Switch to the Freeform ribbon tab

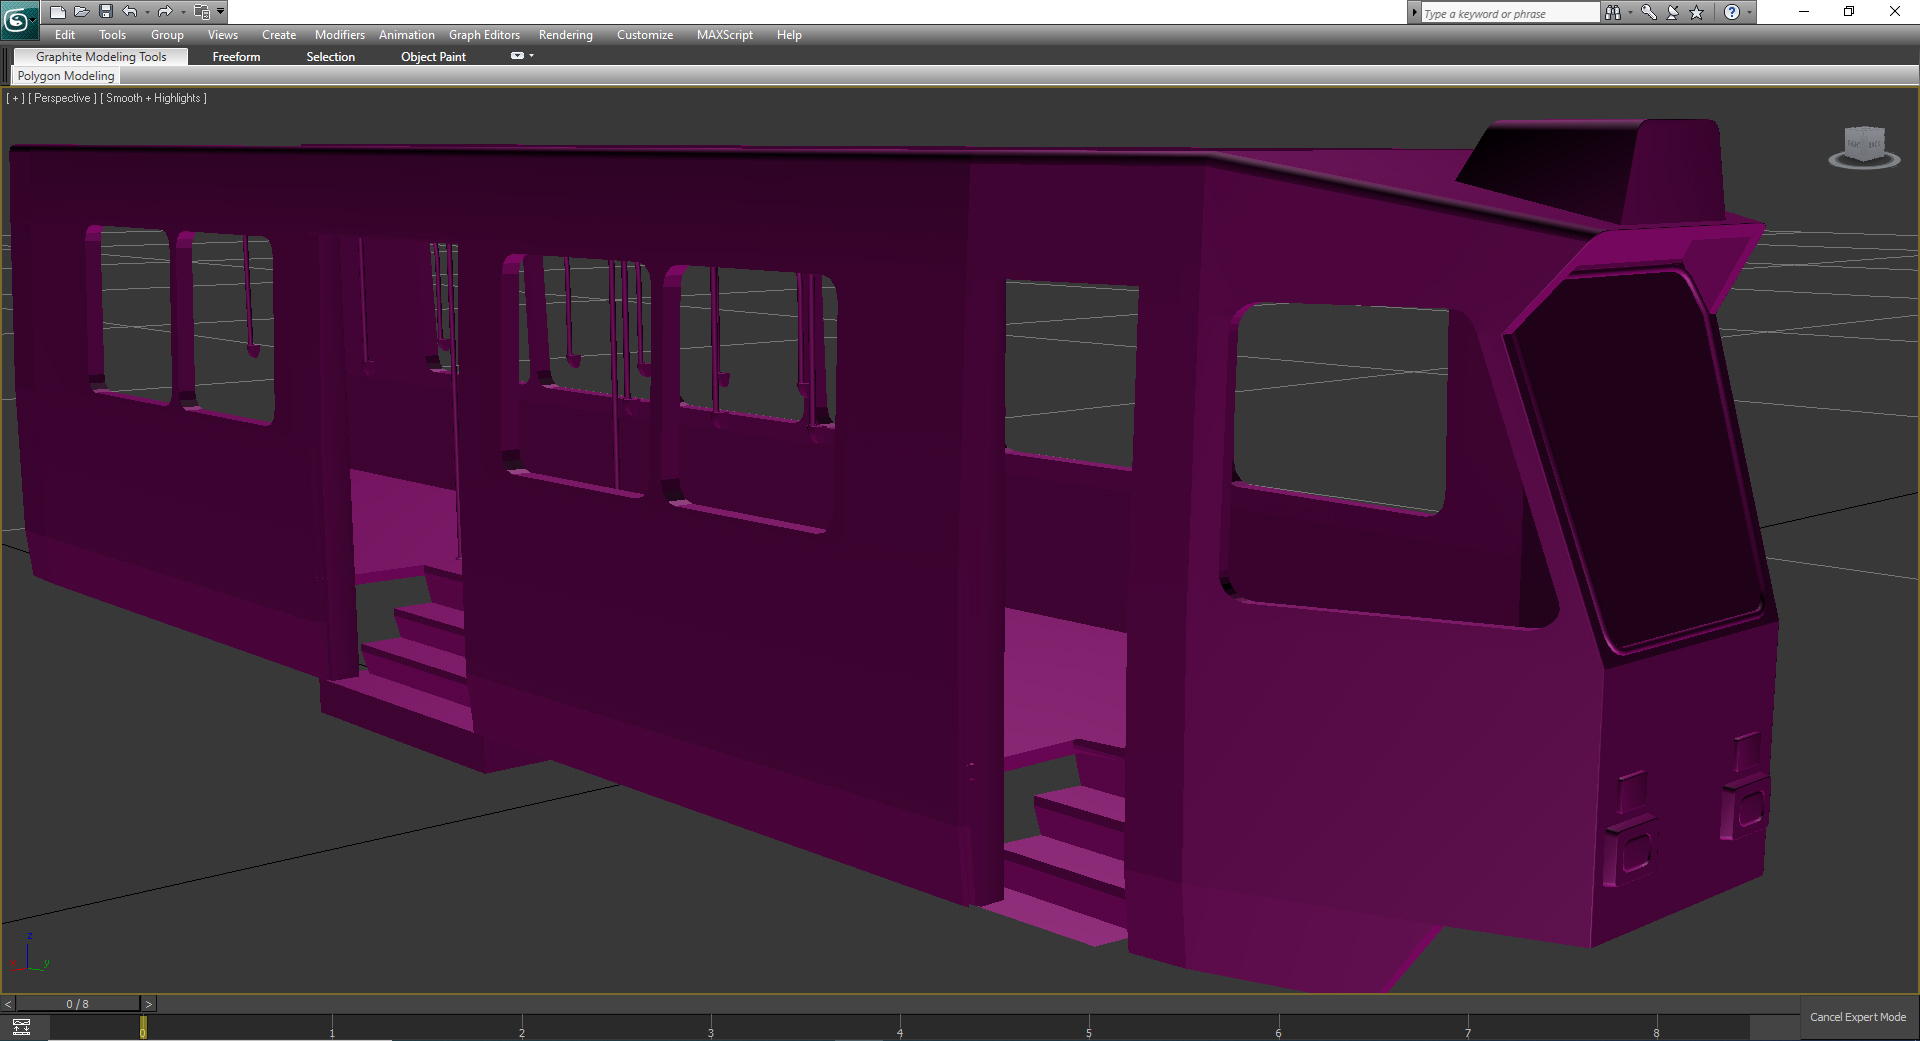tap(236, 57)
